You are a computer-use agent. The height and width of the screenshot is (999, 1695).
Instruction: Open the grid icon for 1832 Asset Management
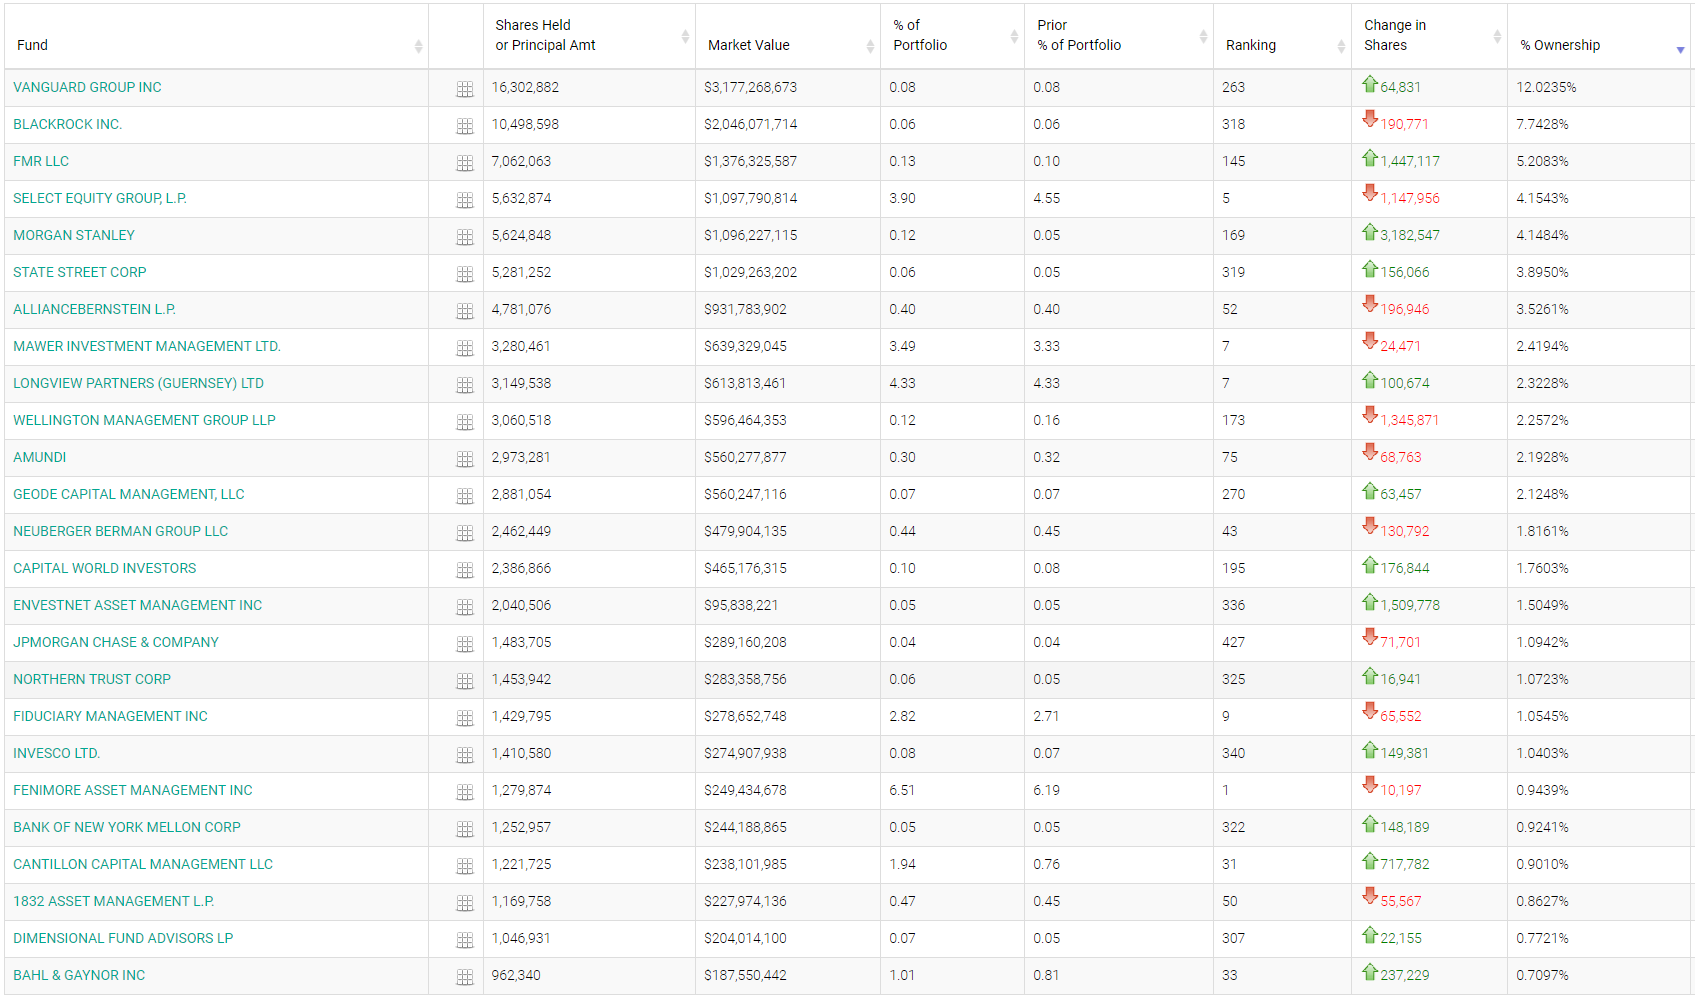click(x=465, y=903)
